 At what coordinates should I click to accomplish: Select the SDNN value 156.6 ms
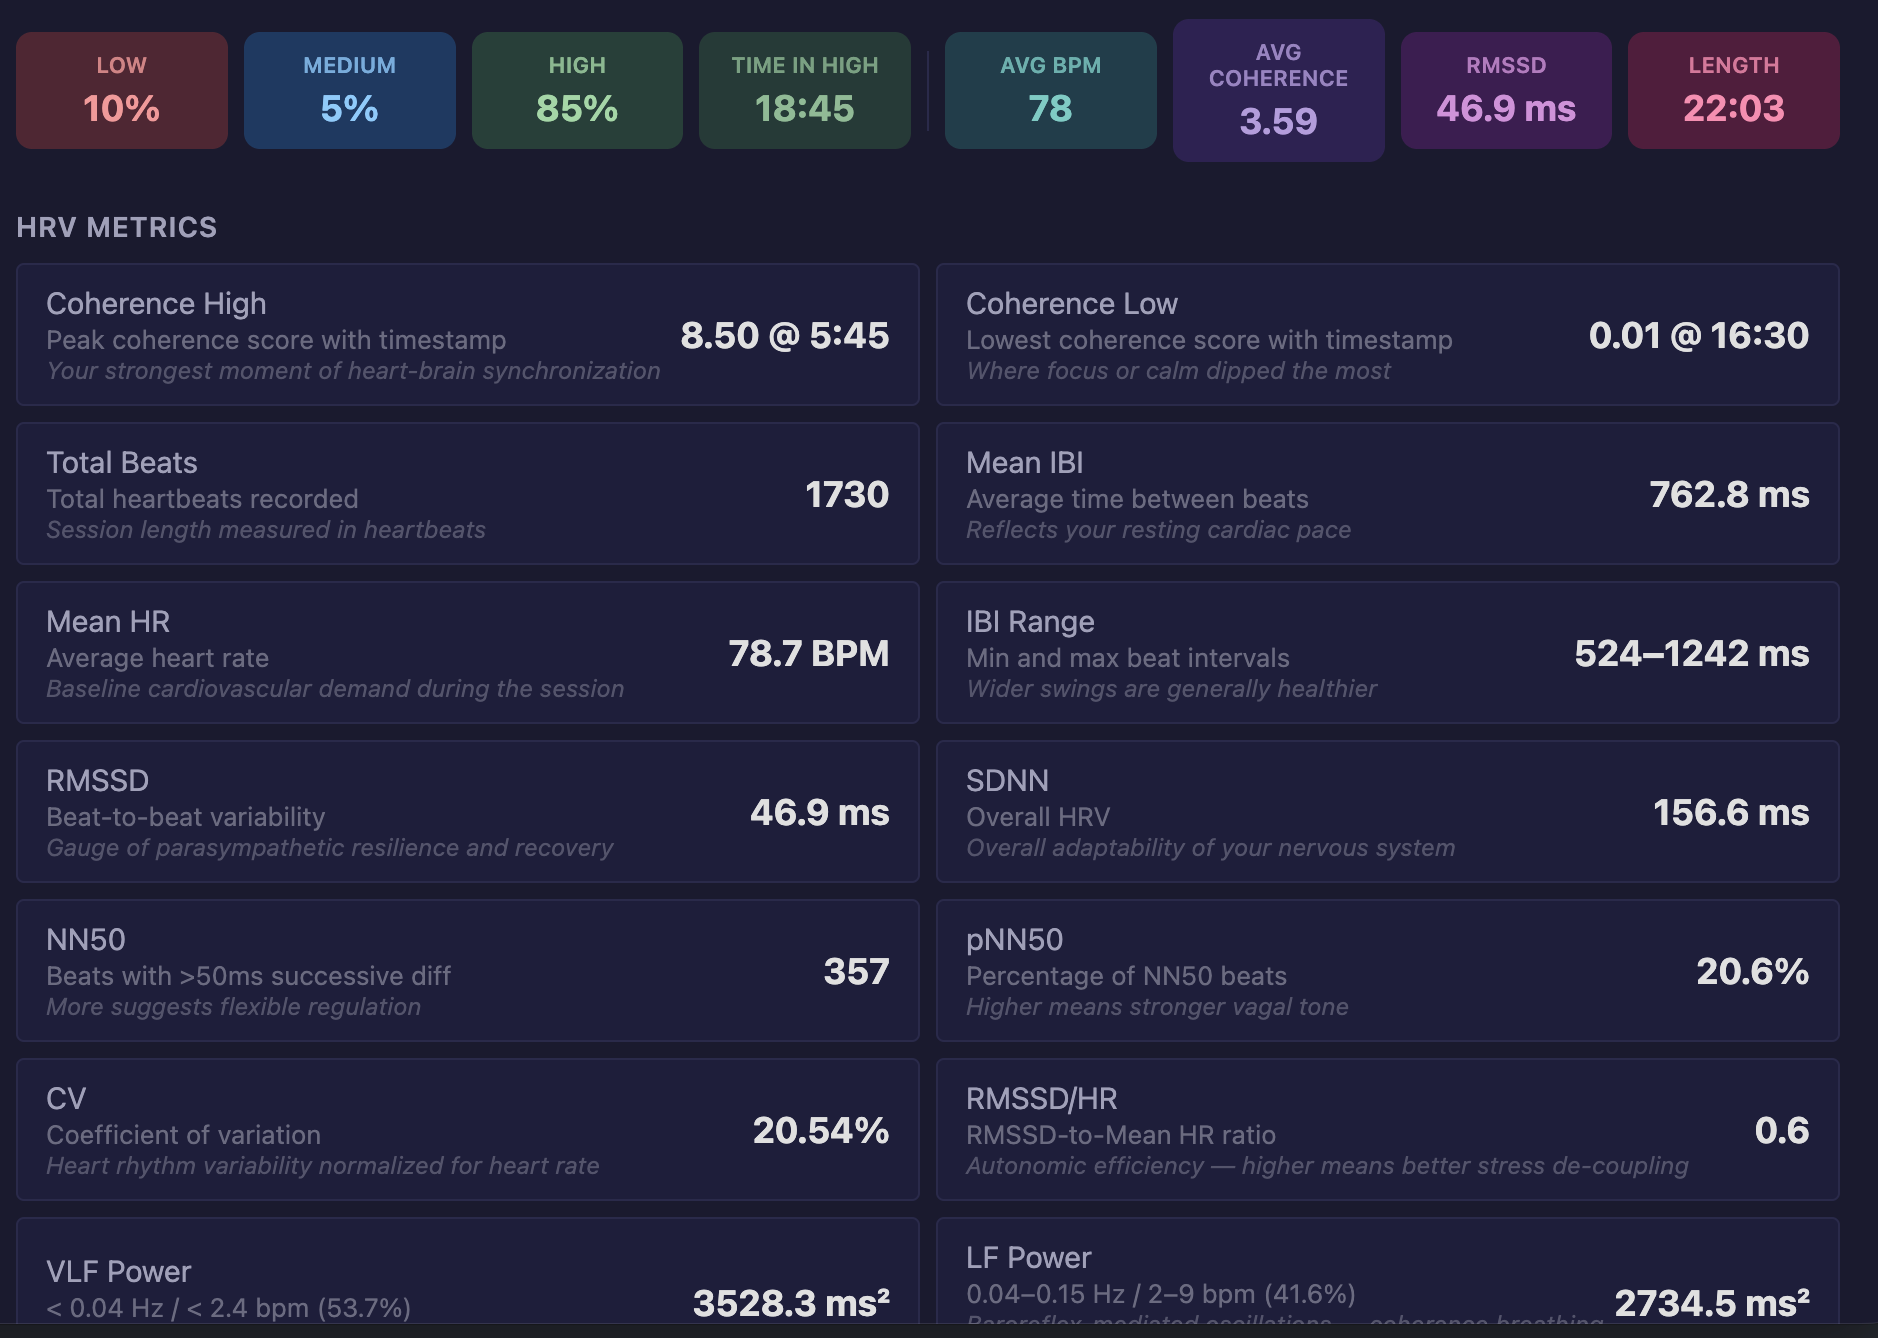[1731, 812]
